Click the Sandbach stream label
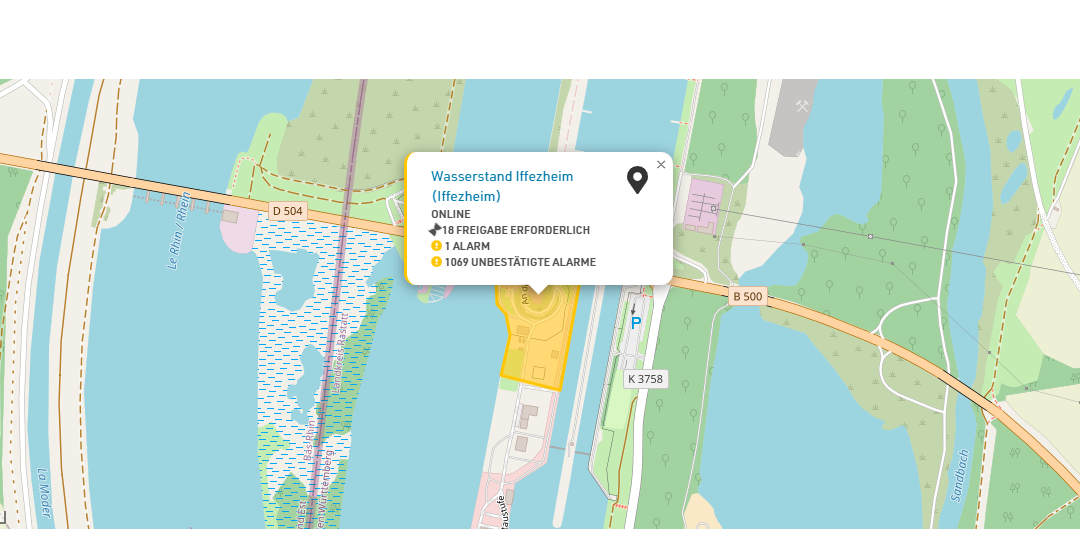 [x=963, y=474]
